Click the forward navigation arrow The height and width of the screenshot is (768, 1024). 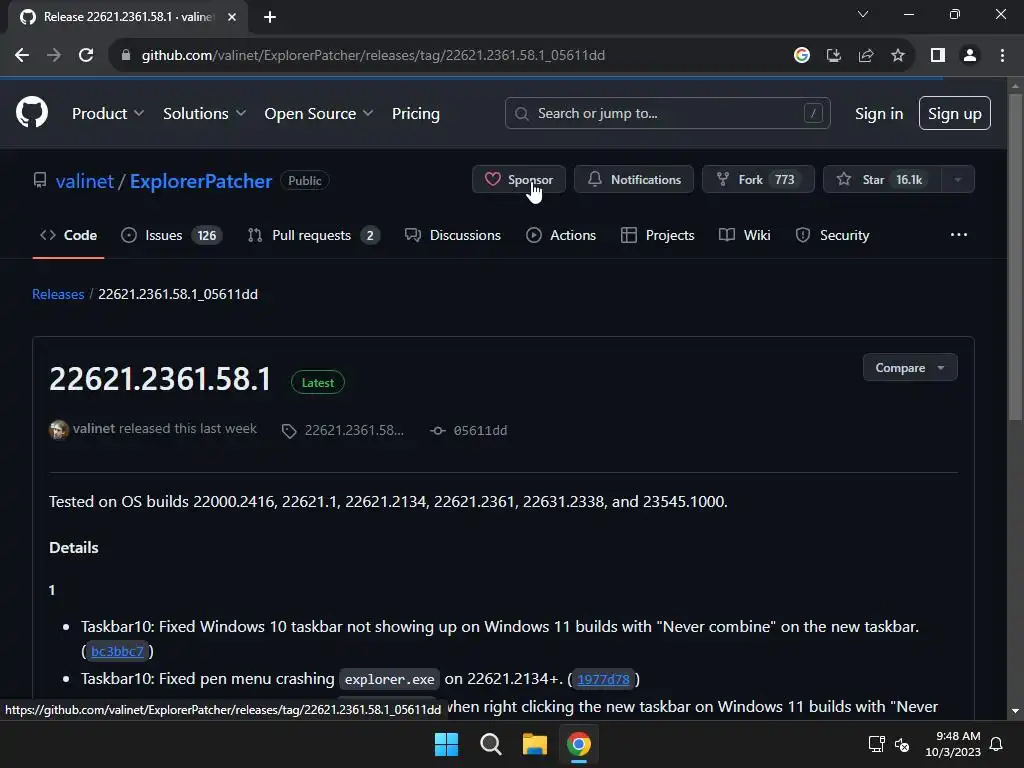(54, 56)
